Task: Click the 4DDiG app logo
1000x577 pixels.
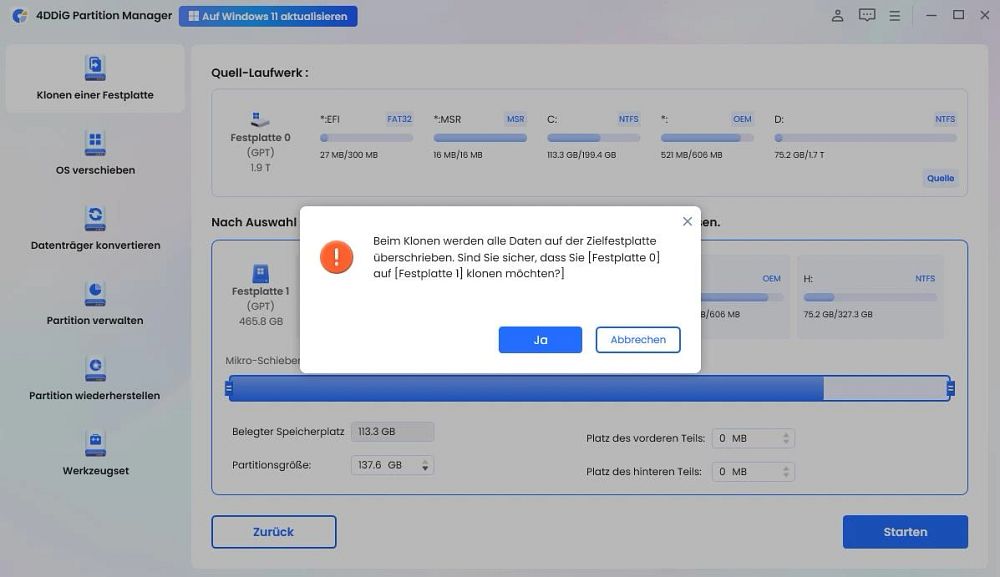Action: 19,15
